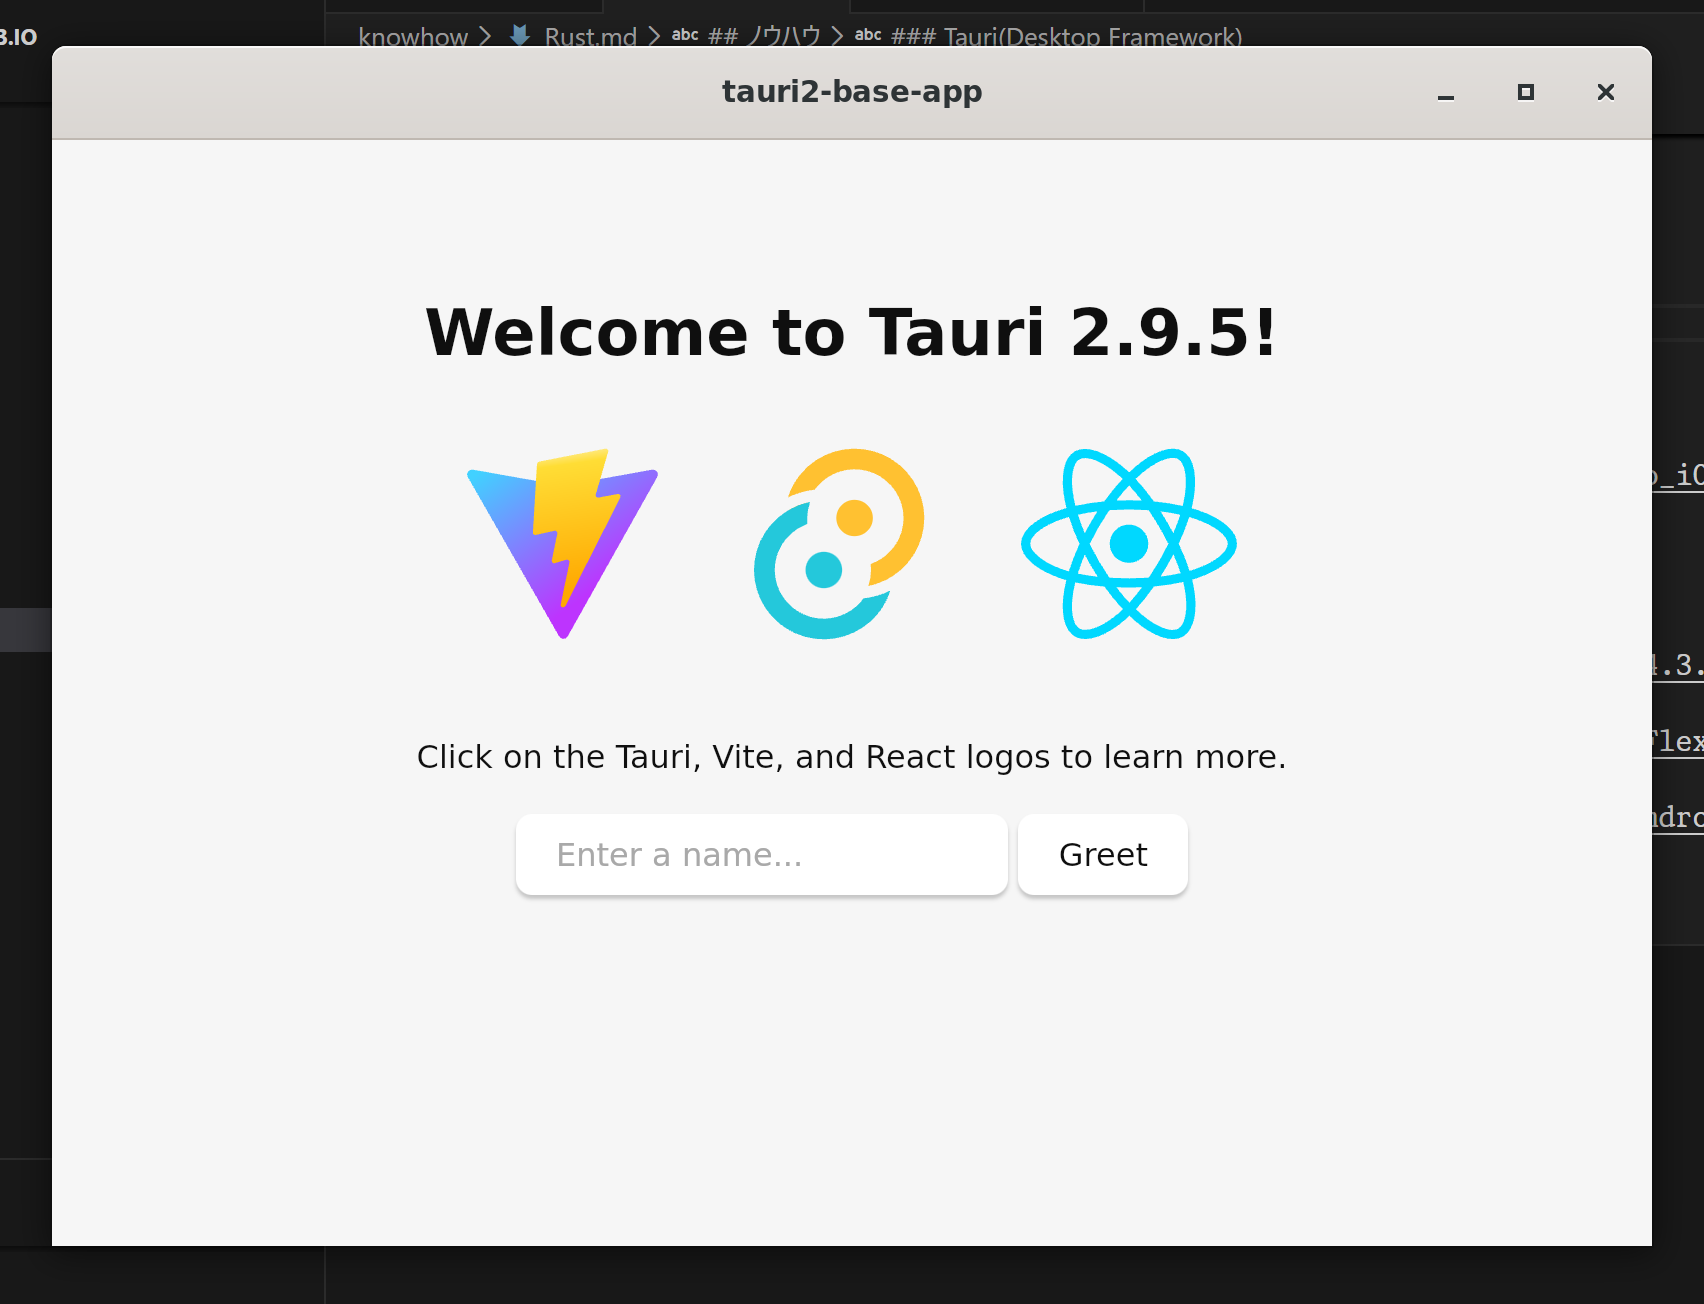Click the Vite lightning bolt logo
This screenshot has width=1704, height=1304.
(x=562, y=545)
